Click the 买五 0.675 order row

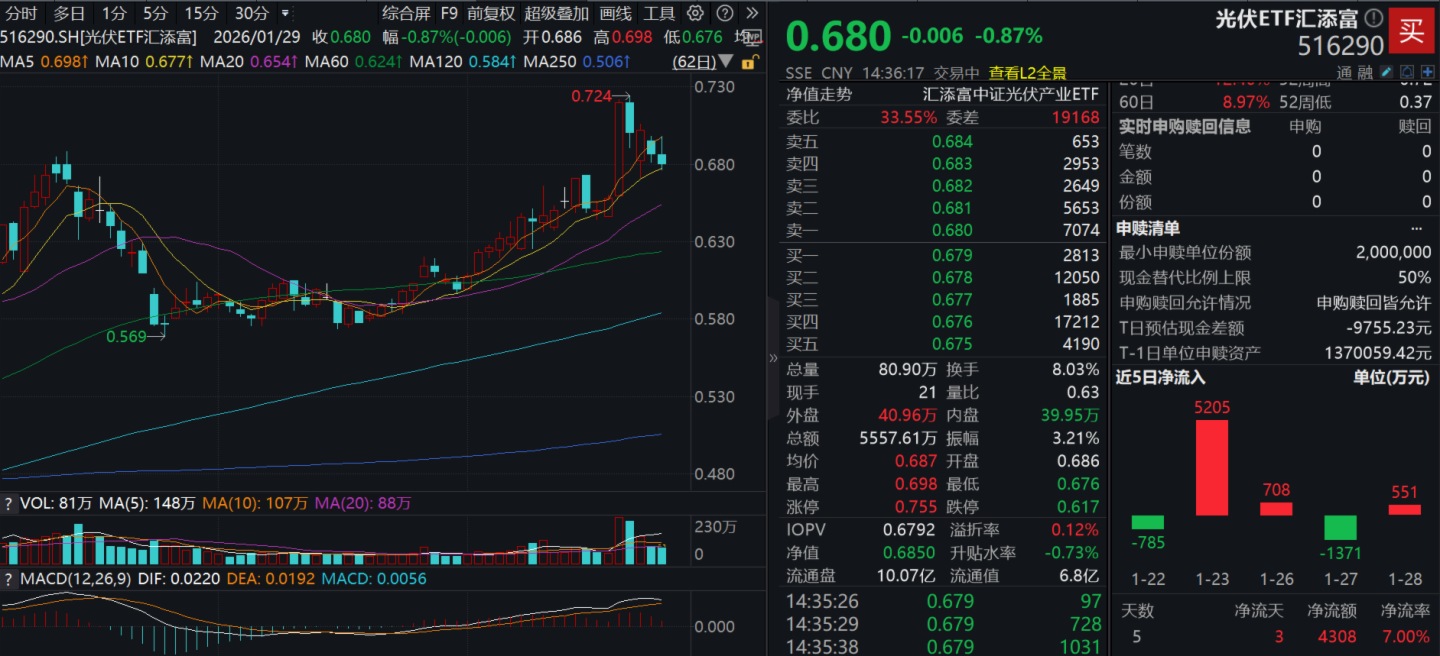coord(943,344)
